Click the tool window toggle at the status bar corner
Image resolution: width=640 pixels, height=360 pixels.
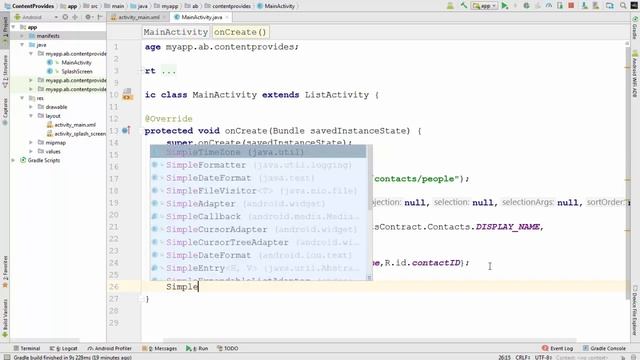click(7, 357)
